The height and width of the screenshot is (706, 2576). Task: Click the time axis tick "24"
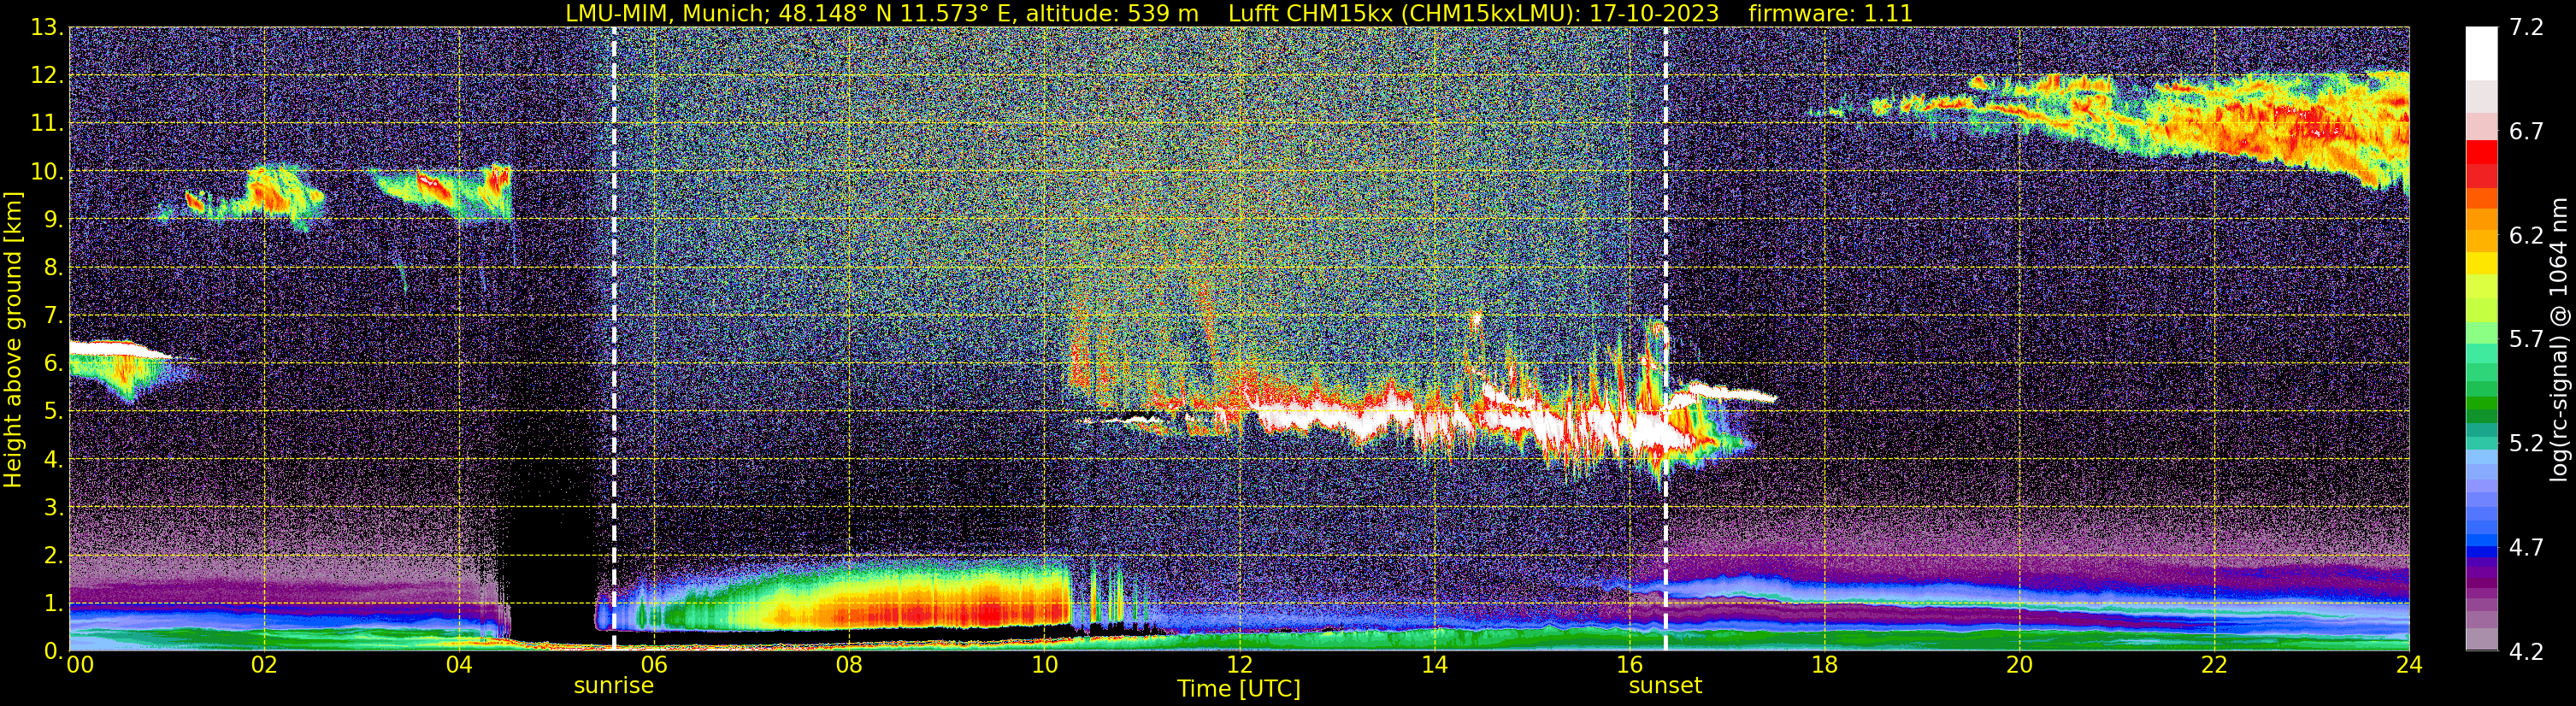(2409, 665)
